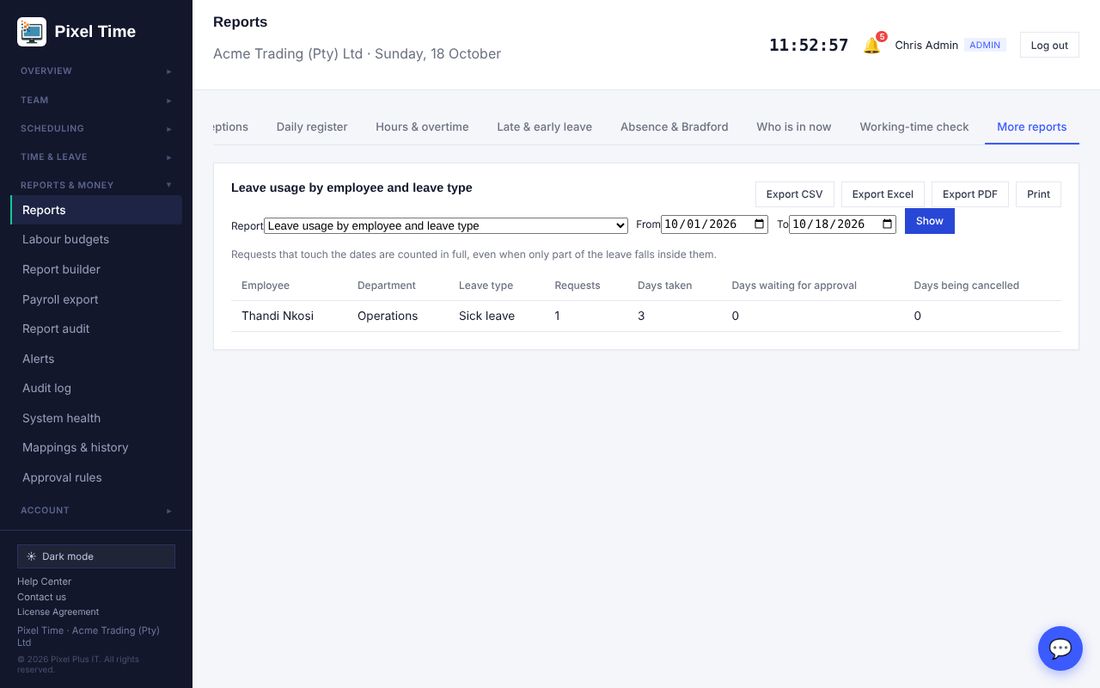Click into the To date field
The image size is (1100, 688).
pyautogui.click(x=843, y=224)
